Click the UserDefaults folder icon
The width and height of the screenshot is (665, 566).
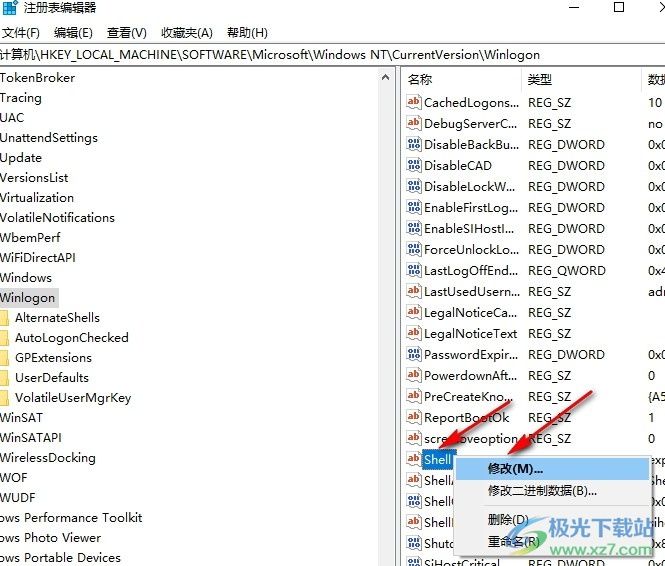(4, 378)
